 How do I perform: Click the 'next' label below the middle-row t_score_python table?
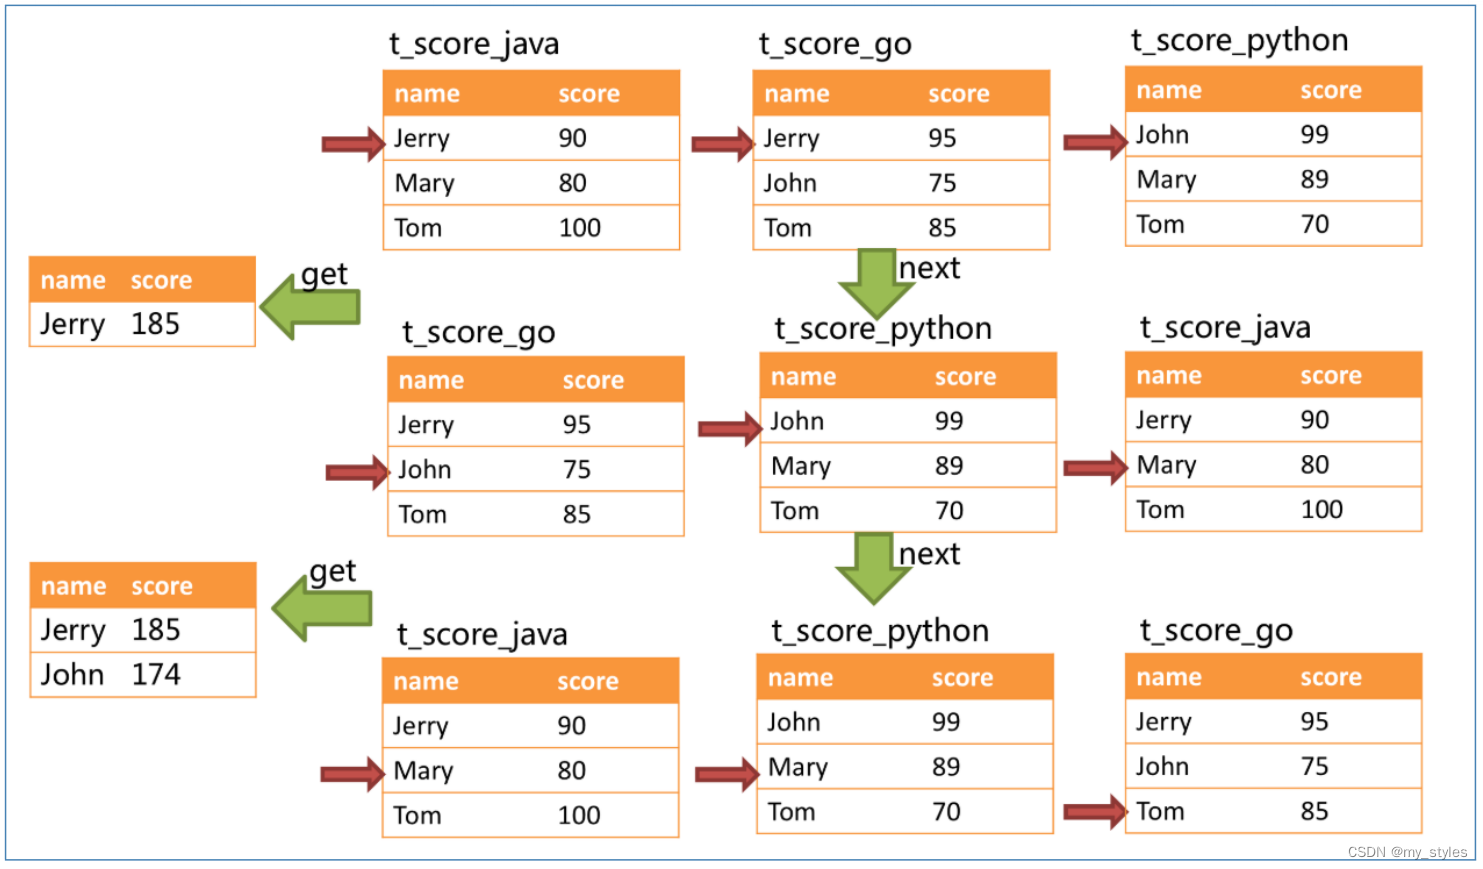[x=929, y=554]
